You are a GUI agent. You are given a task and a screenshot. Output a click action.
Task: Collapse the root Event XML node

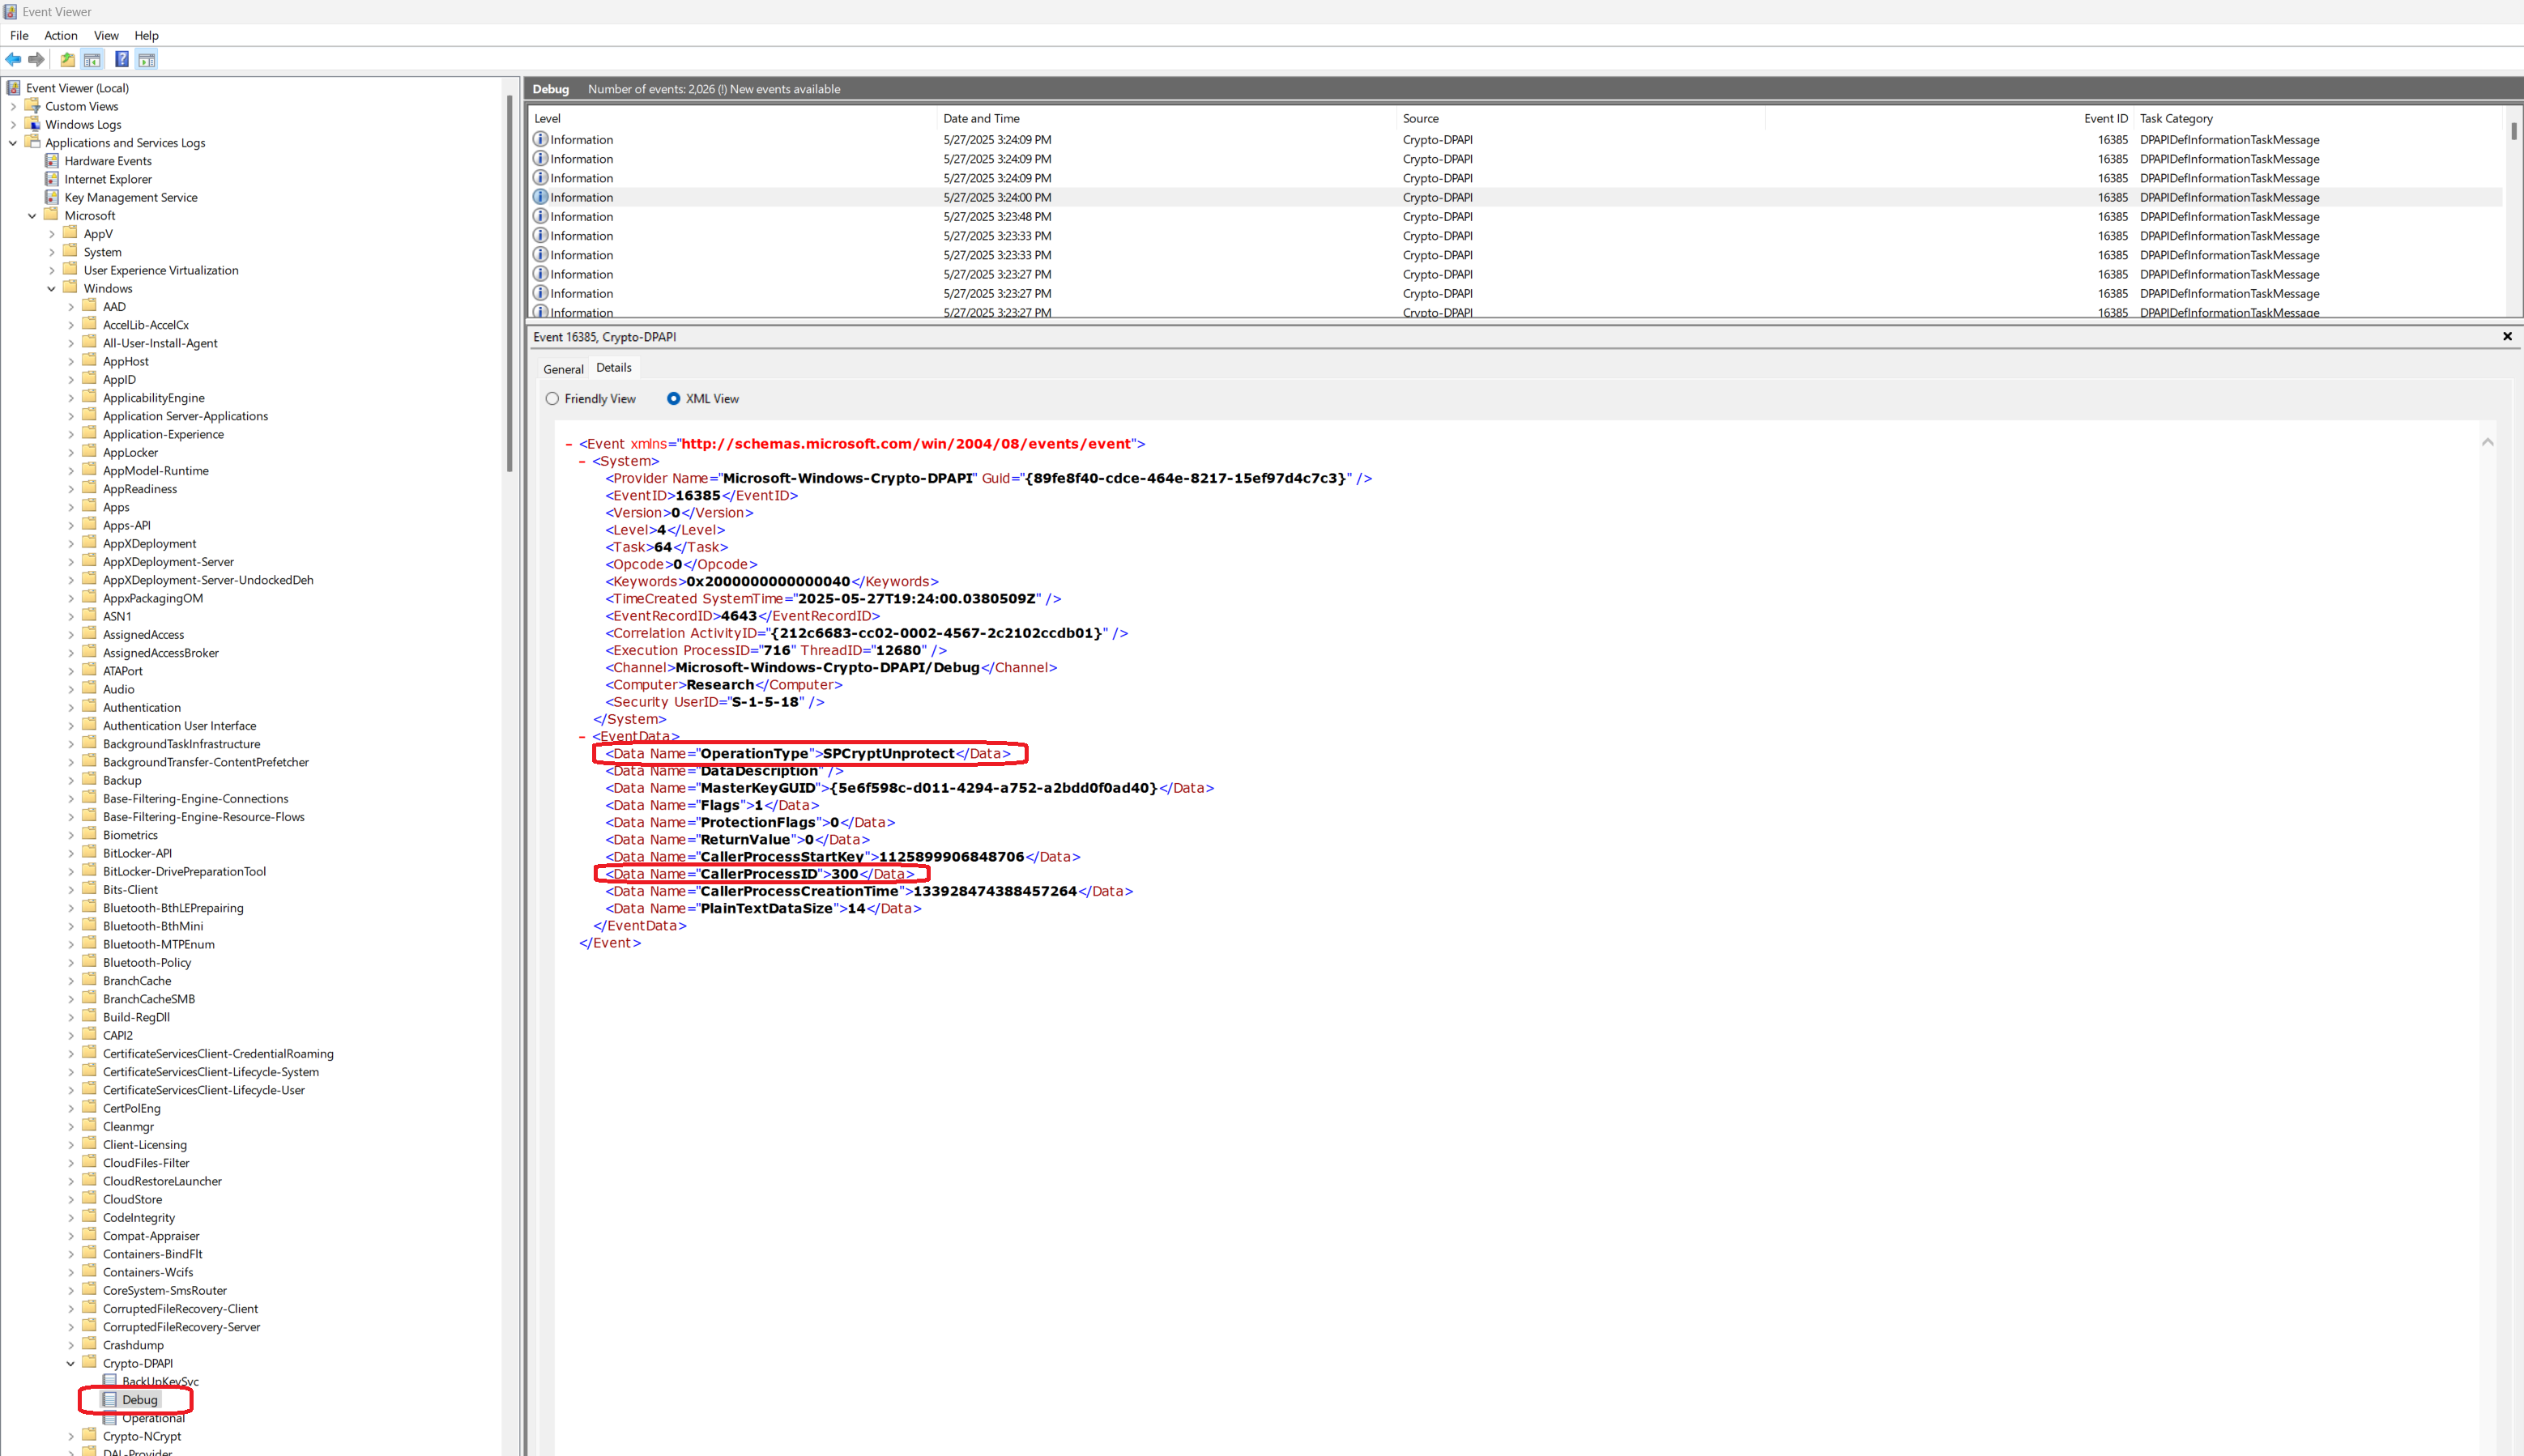coord(568,444)
